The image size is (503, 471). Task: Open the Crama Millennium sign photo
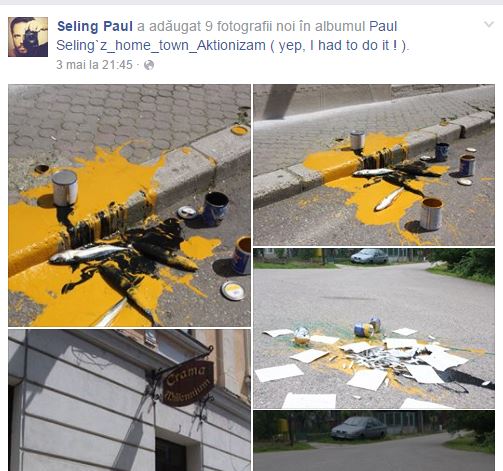coord(129,400)
